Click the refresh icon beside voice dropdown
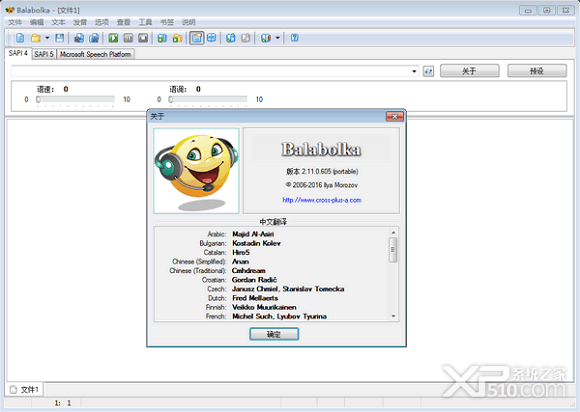Screen dimensions: 580x412 (428, 71)
